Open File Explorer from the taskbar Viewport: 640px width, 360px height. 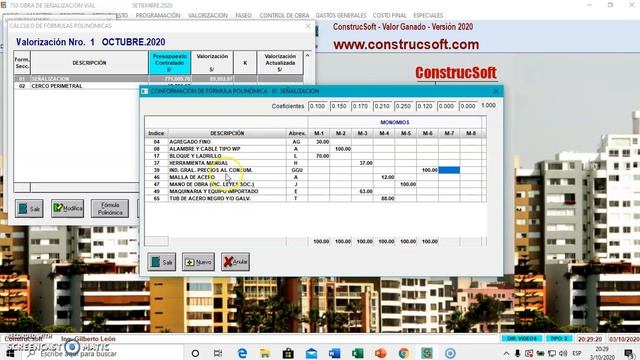pos(265,353)
